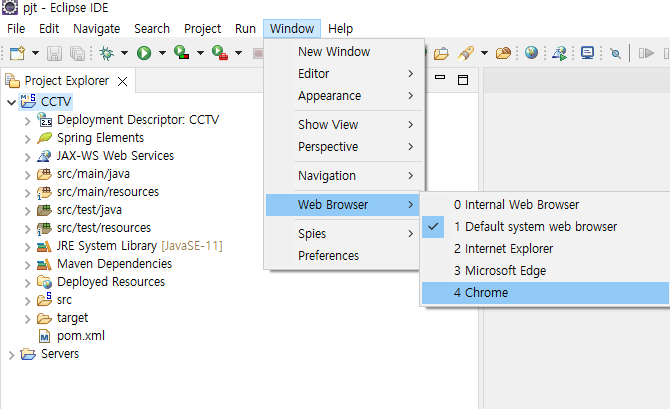This screenshot has height=409, width=670.
Task: Open the File menu
Action: pos(16,29)
